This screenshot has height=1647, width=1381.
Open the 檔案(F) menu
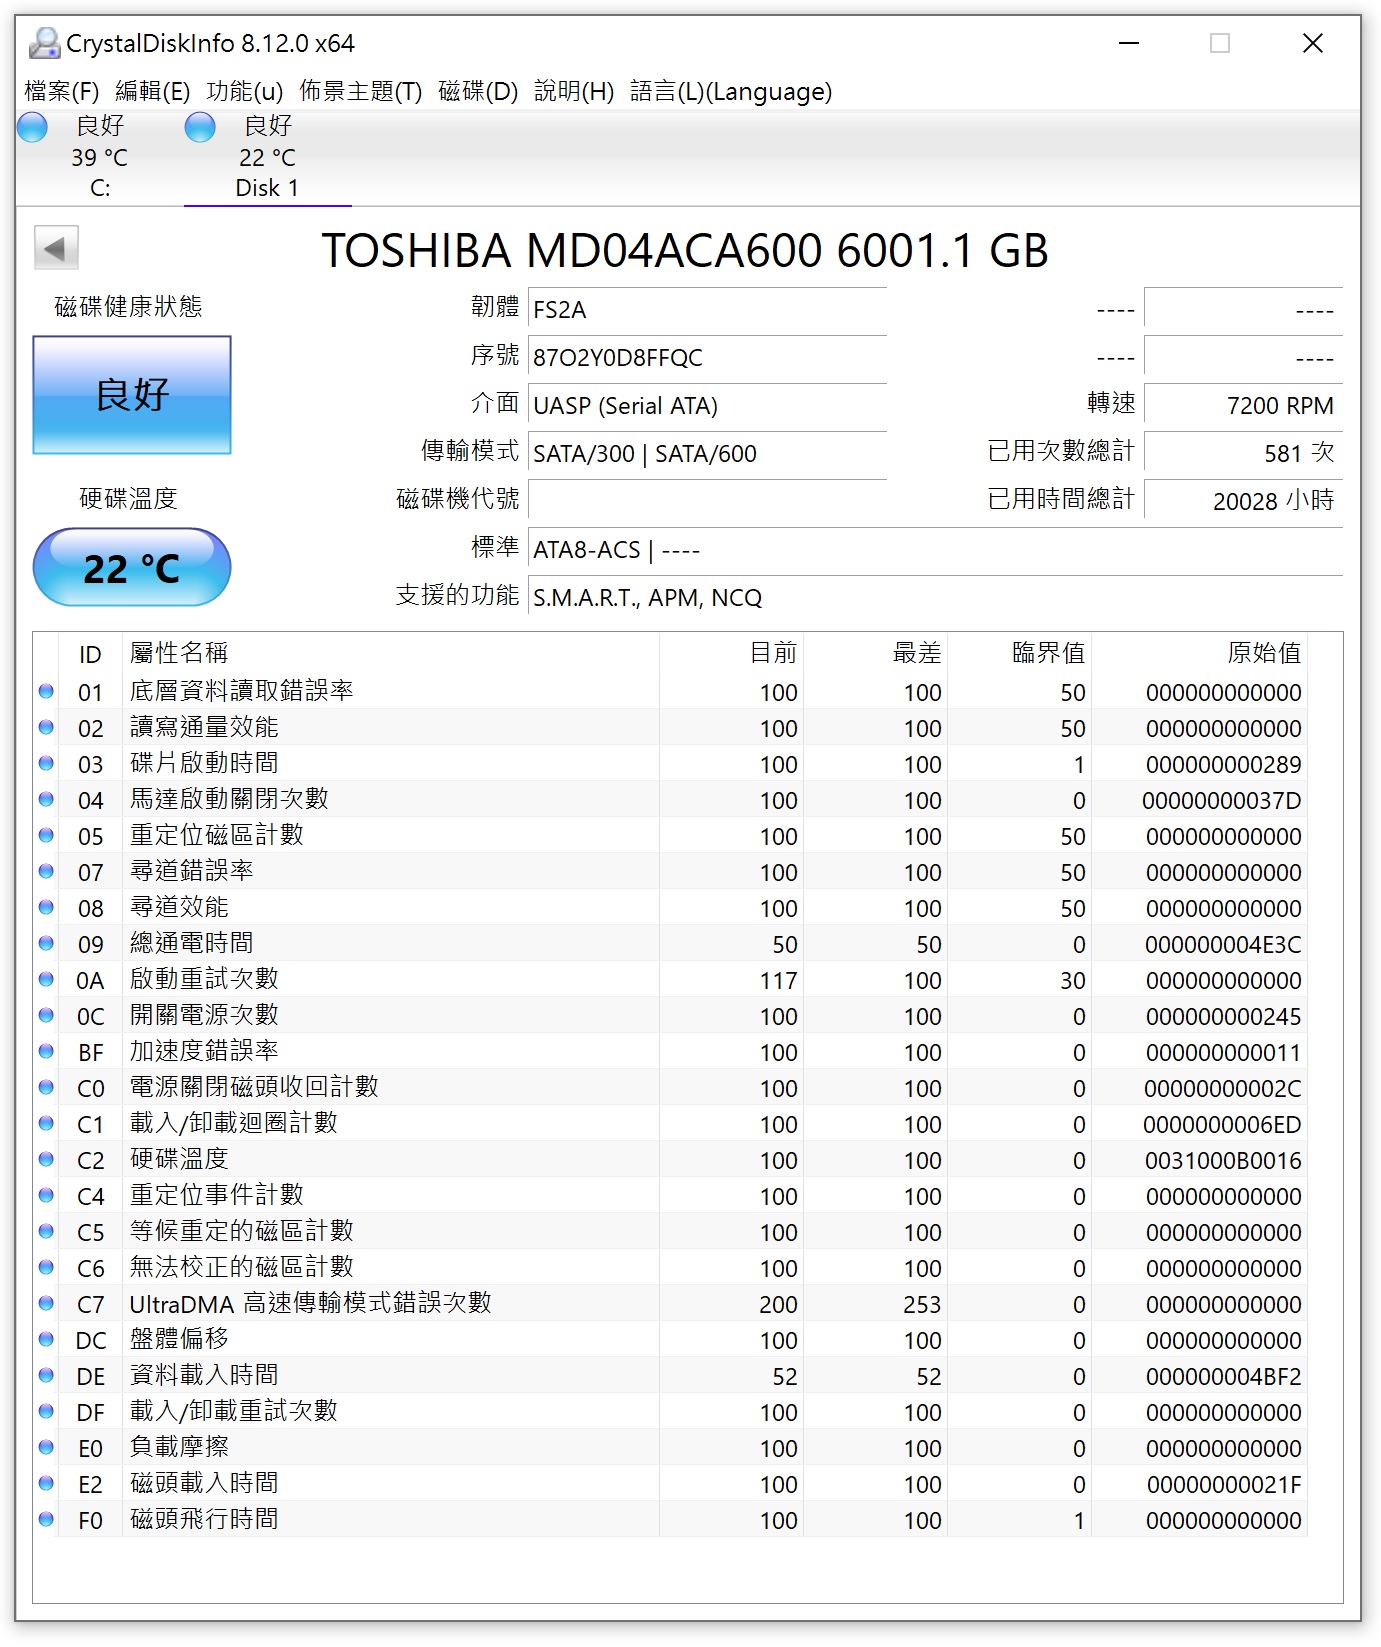pos(62,91)
